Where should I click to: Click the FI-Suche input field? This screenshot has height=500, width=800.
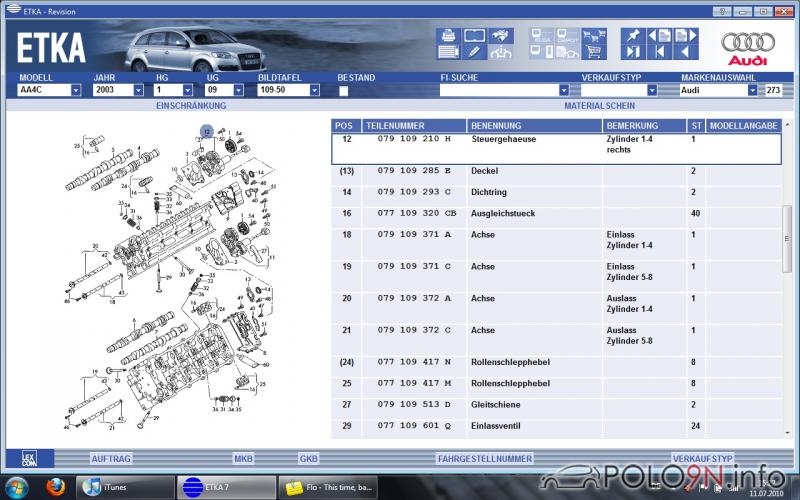(x=499, y=90)
